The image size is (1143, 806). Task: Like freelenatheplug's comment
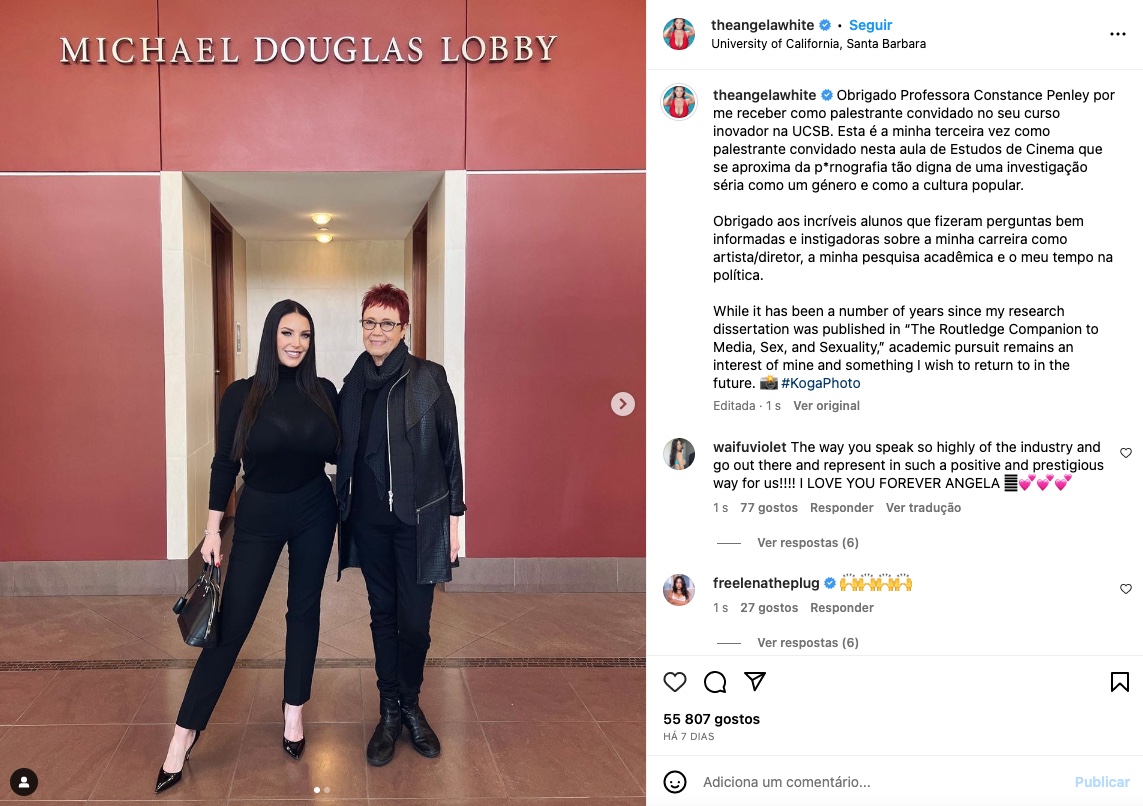[1126, 589]
